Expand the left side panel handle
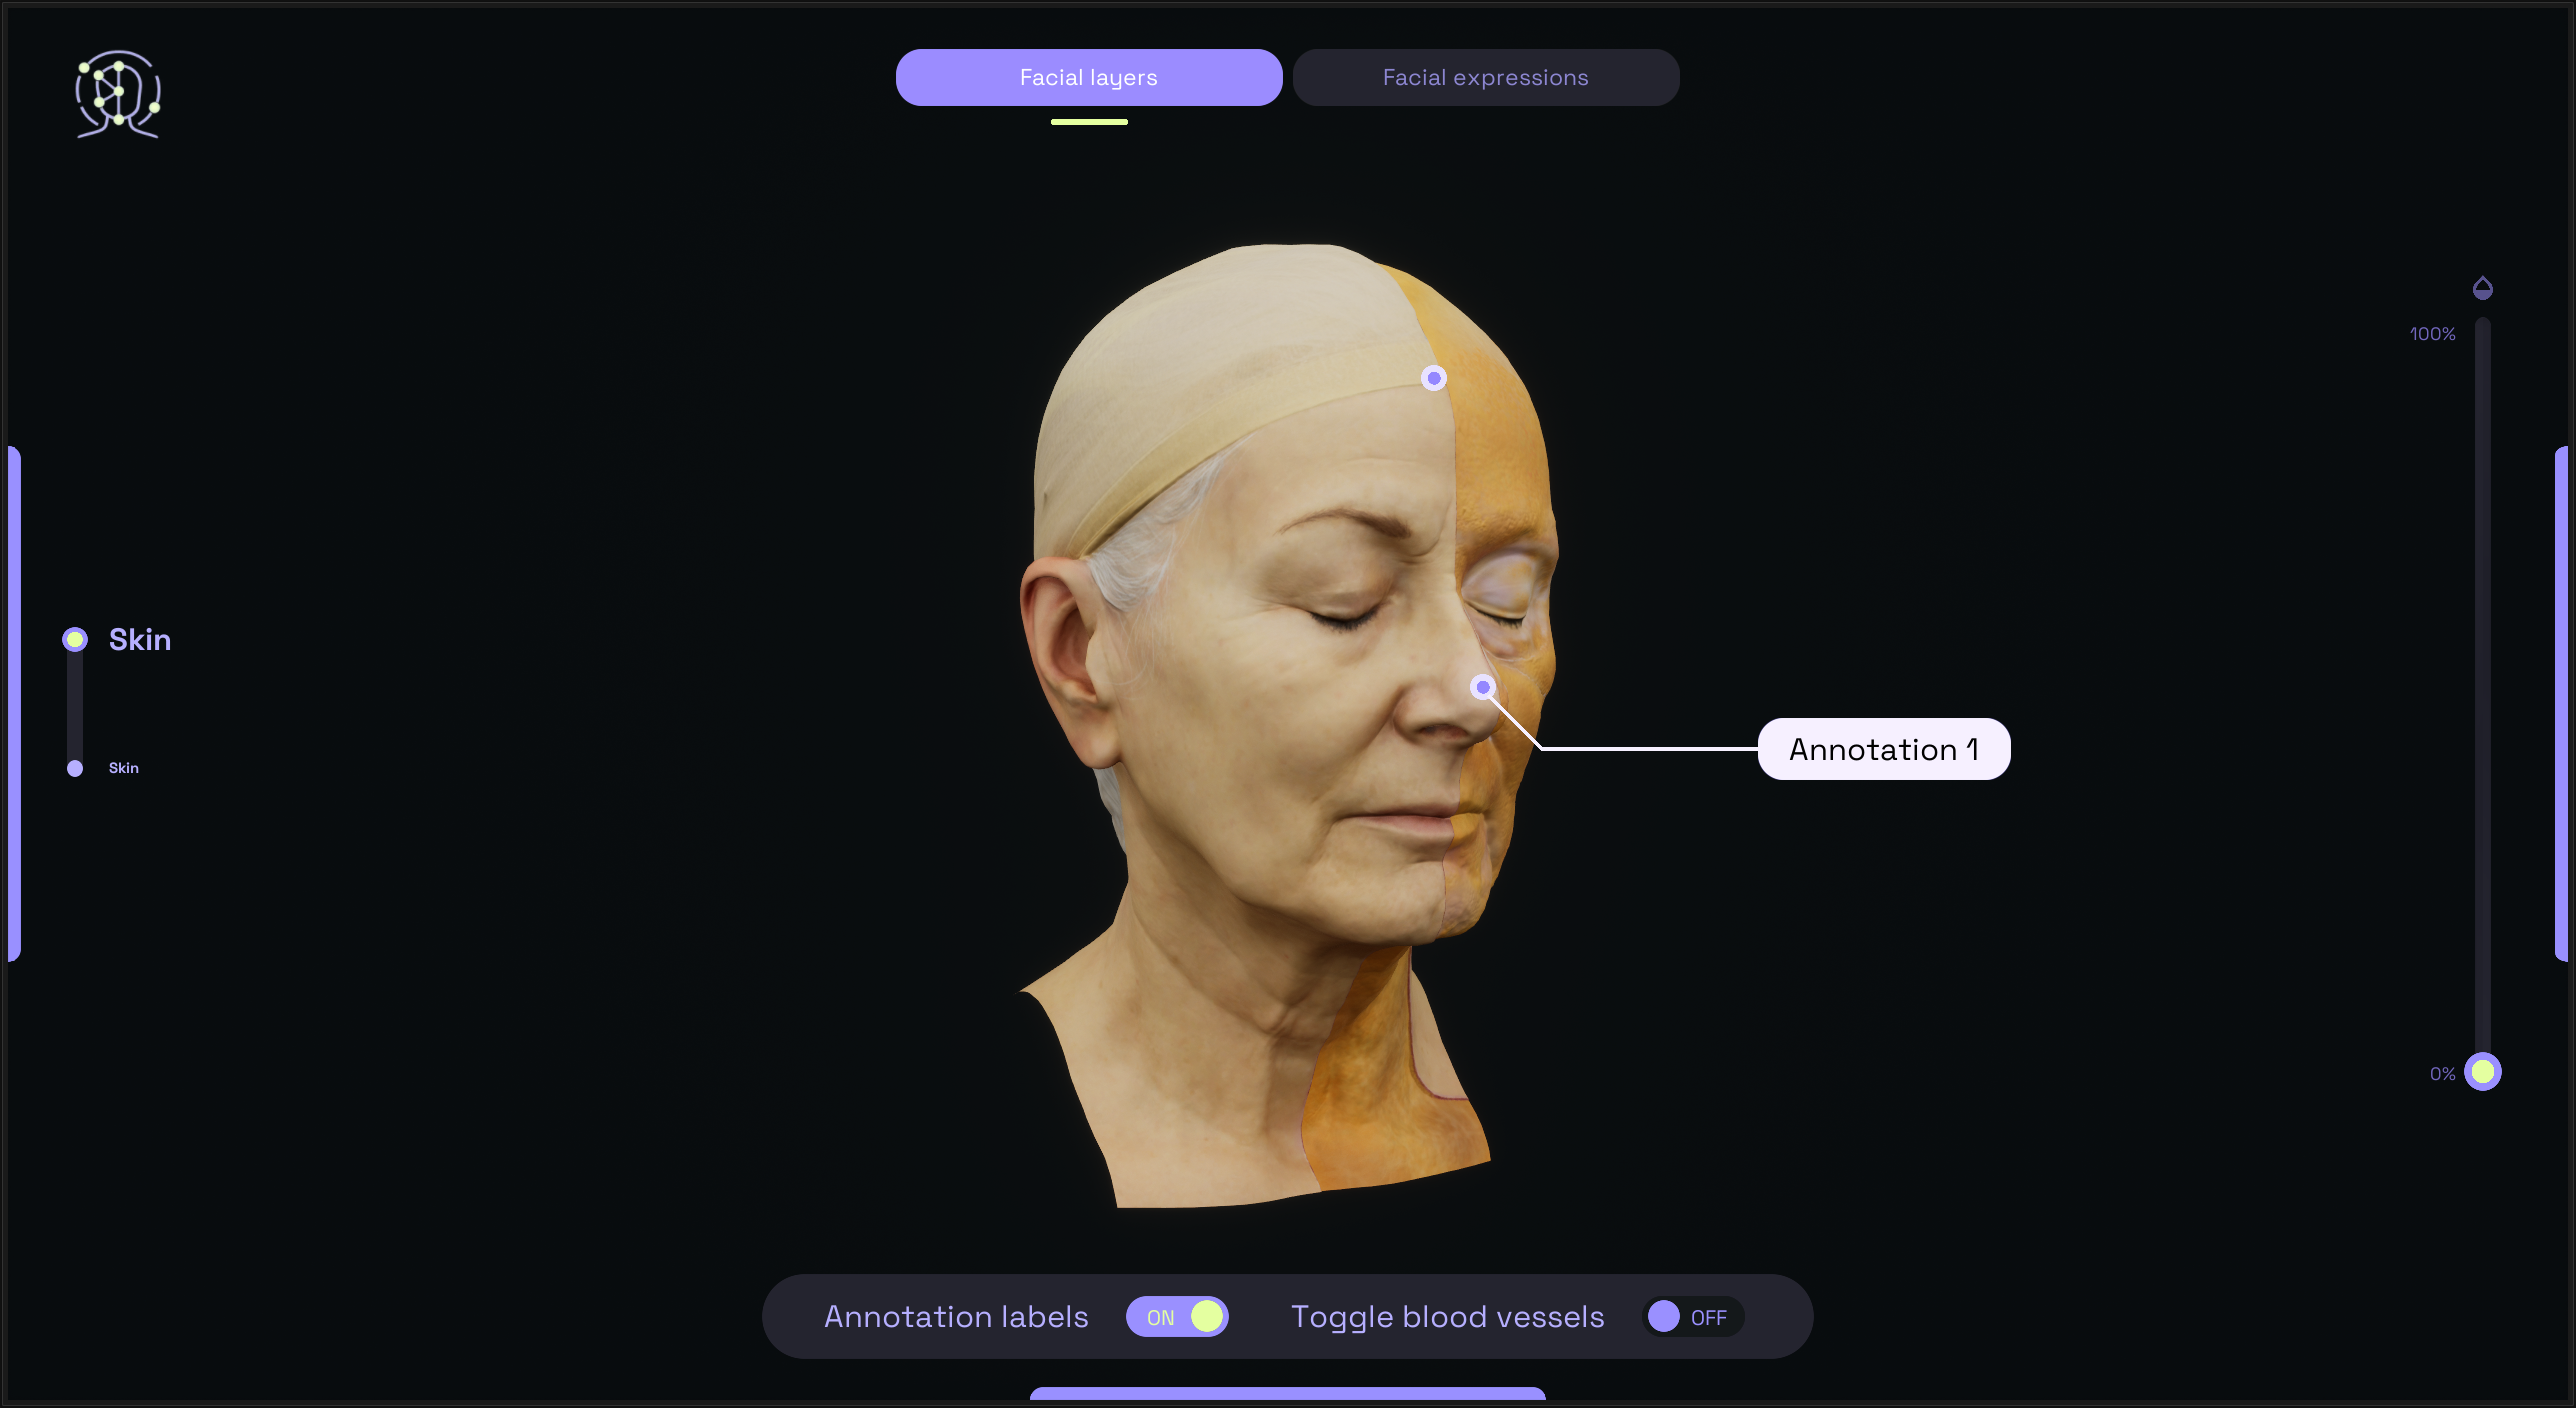The width and height of the screenshot is (2576, 1408). coord(14,704)
